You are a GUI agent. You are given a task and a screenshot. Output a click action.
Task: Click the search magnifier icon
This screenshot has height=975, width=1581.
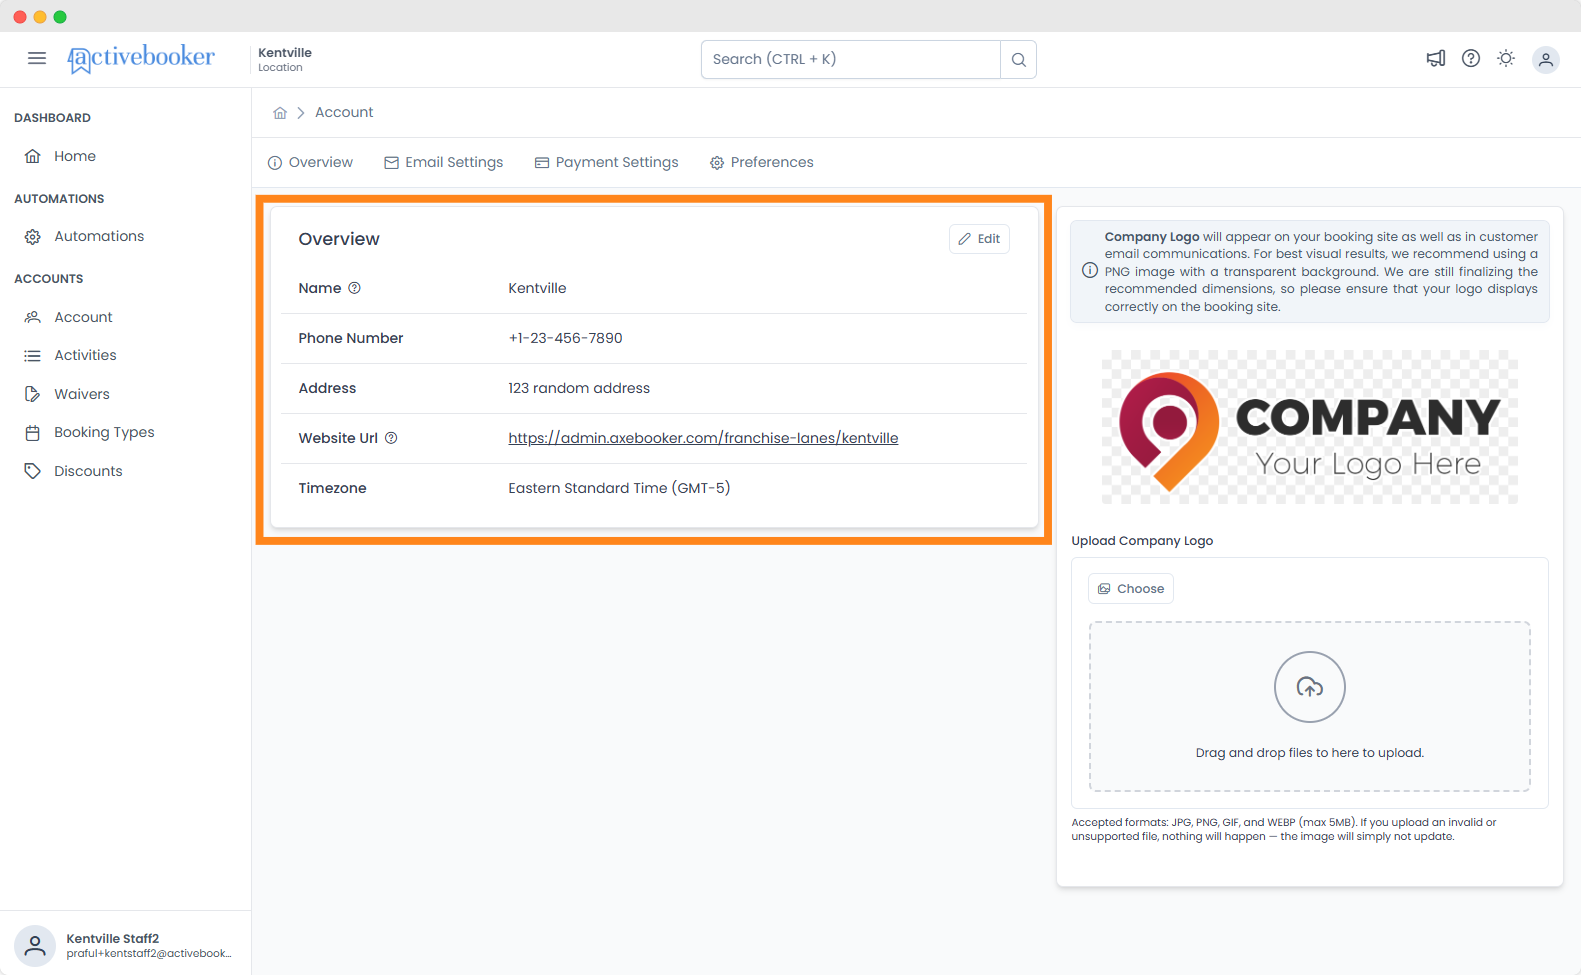pyautogui.click(x=1018, y=59)
